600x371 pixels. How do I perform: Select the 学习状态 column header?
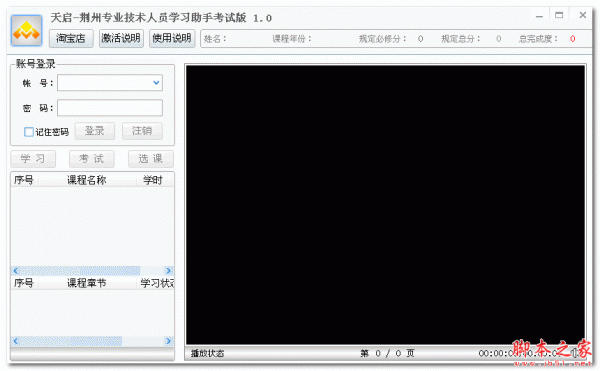[156, 283]
